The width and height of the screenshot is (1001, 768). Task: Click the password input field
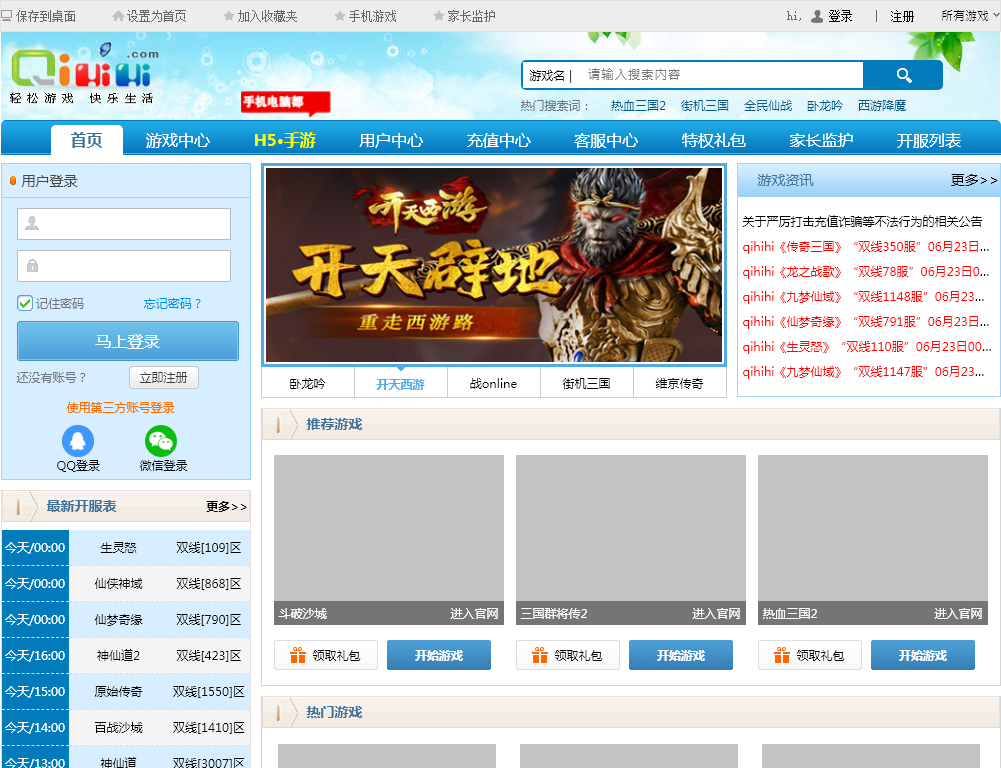point(124,266)
